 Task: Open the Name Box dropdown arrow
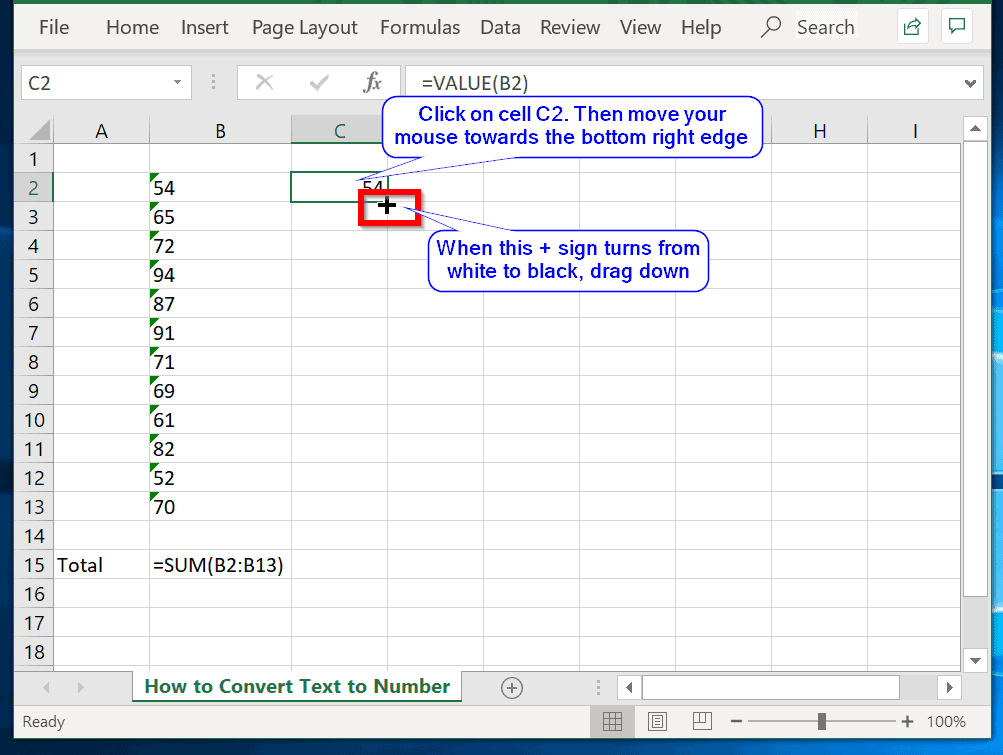[178, 82]
